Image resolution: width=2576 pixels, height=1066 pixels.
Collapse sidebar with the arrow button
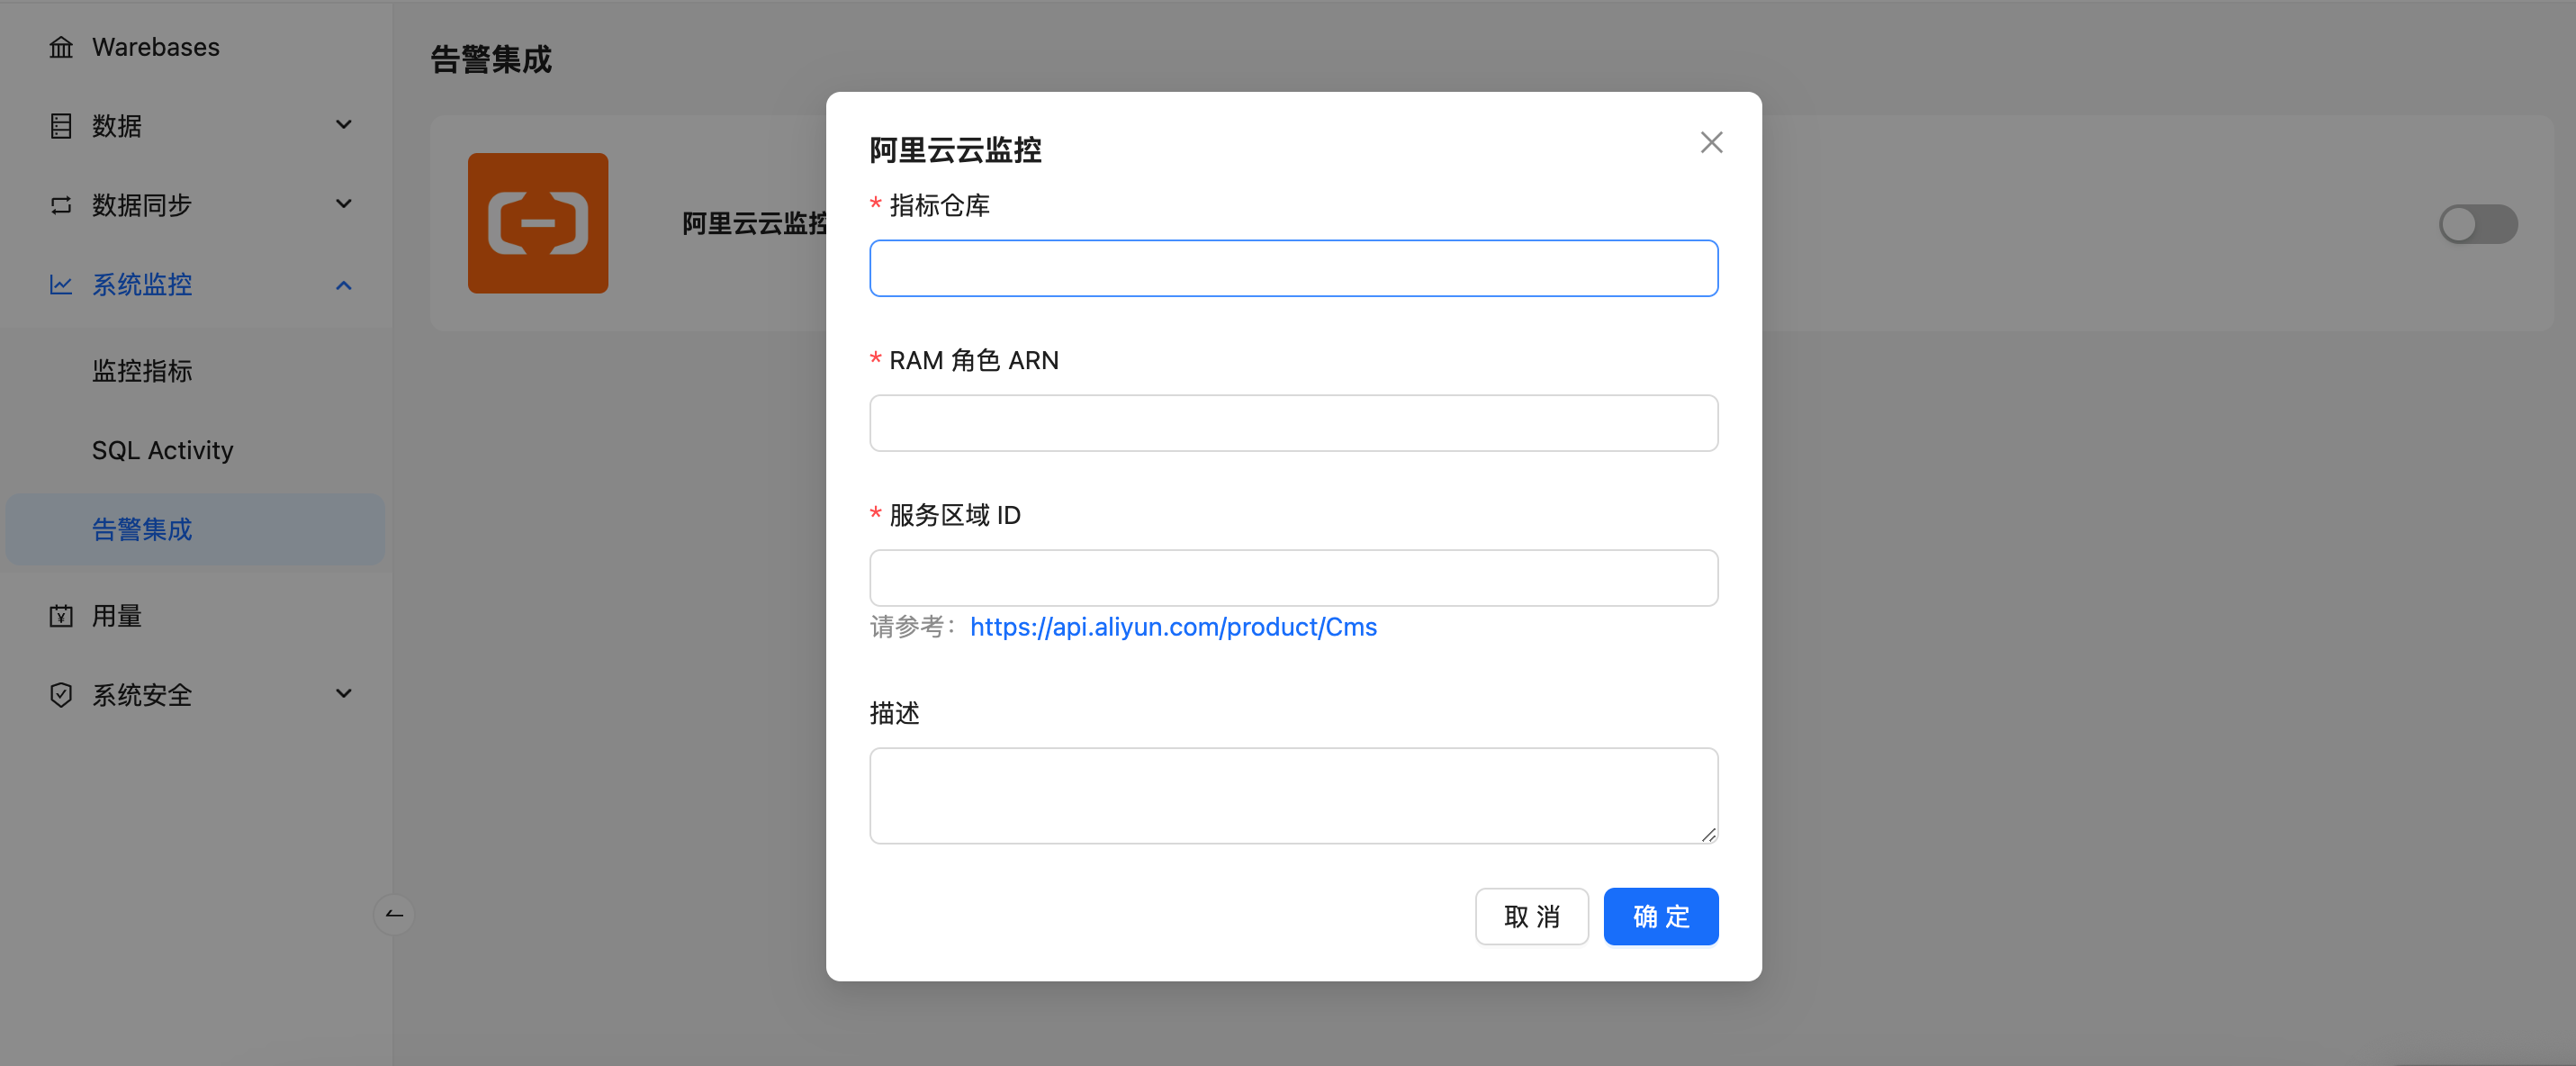[394, 914]
